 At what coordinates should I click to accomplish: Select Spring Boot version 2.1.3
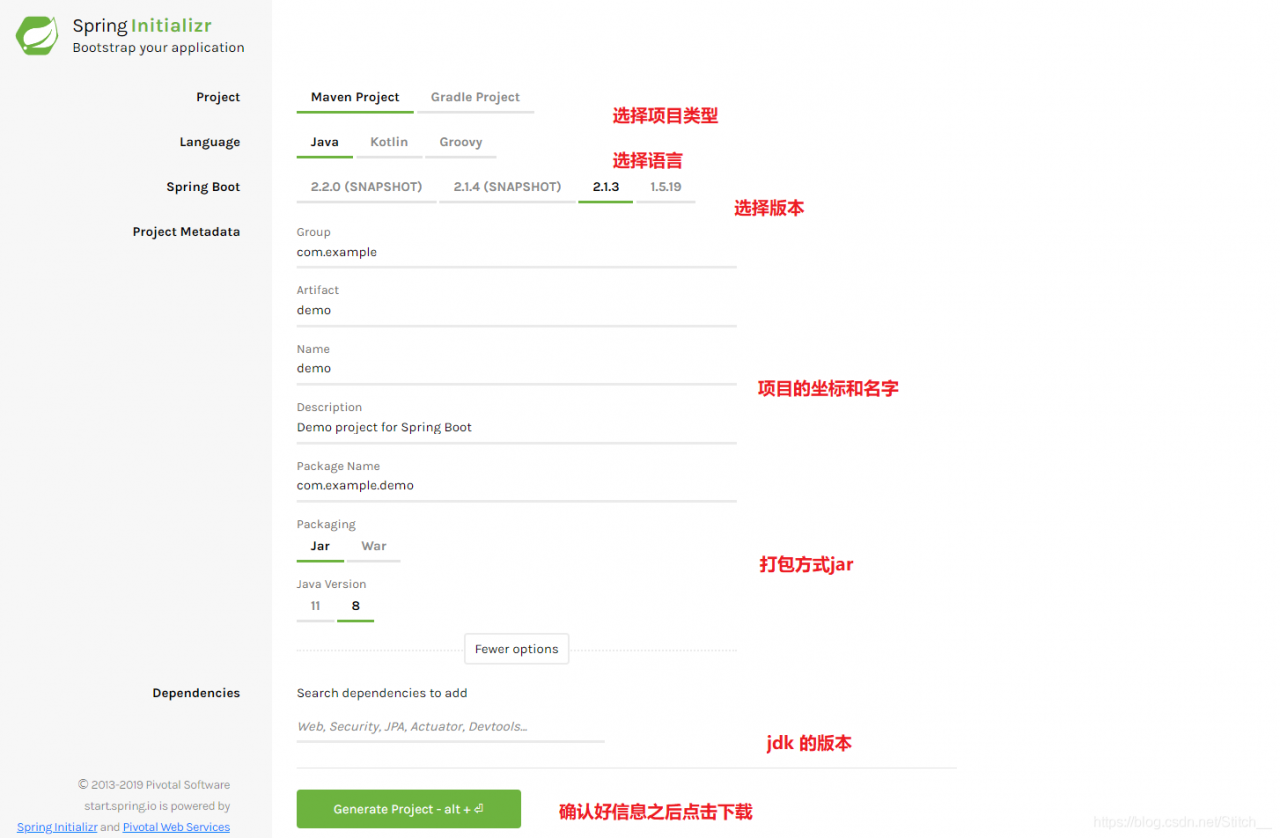pos(605,187)
